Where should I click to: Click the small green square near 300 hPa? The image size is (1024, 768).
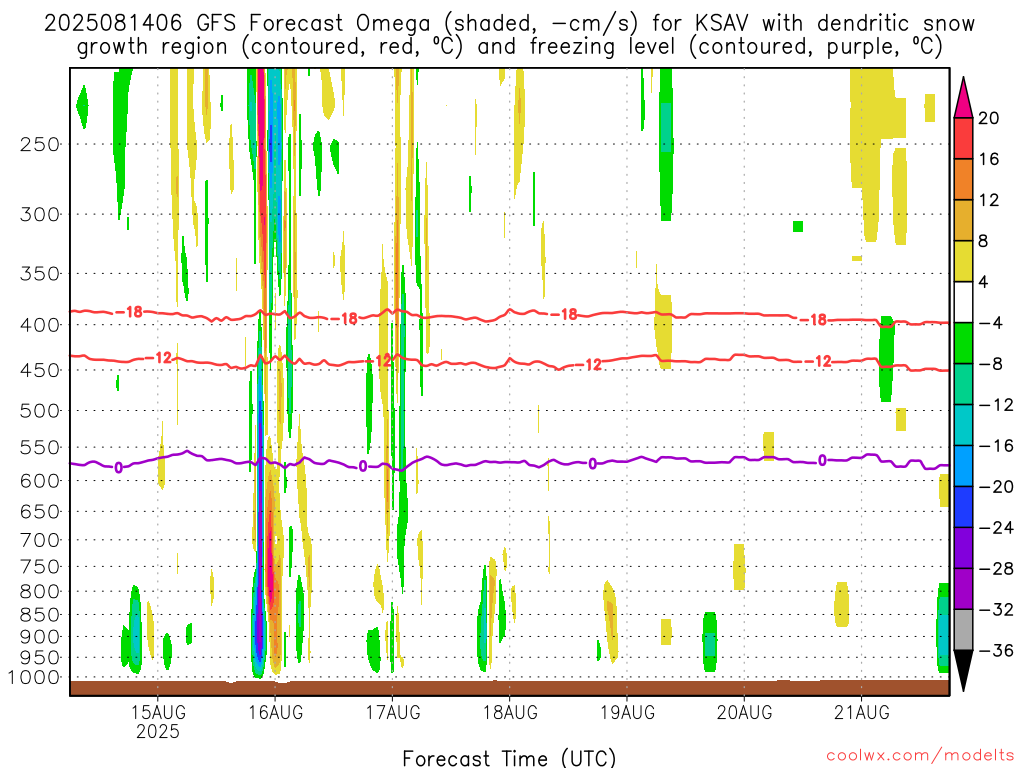(798, 227)
